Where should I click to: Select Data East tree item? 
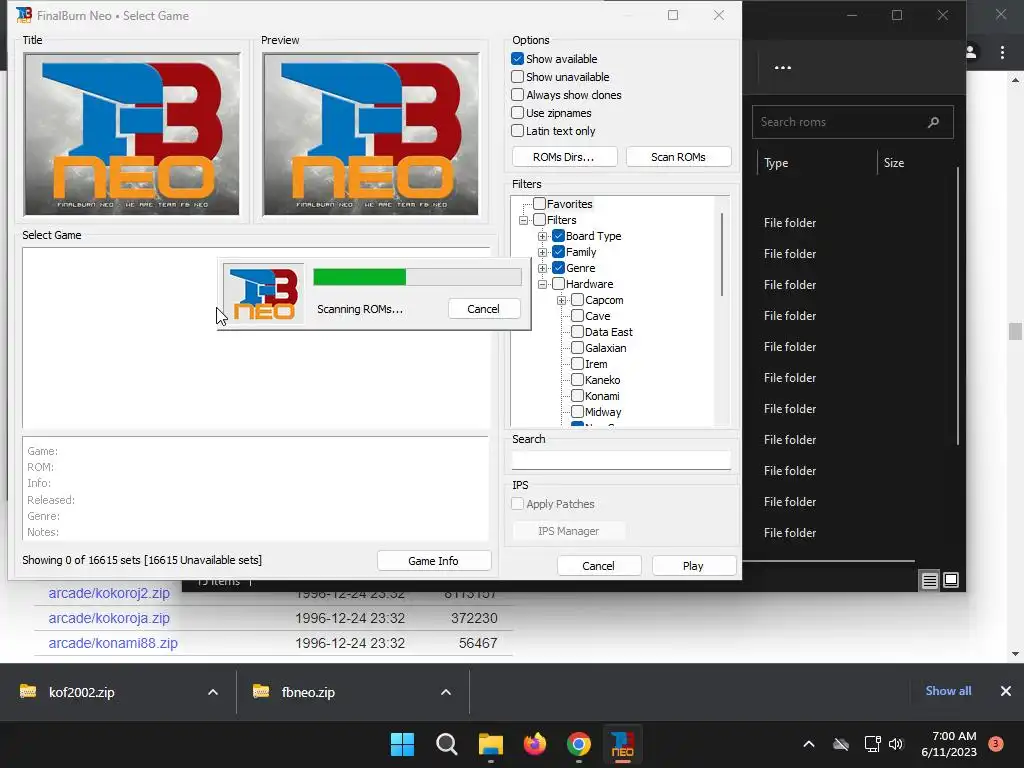click(x=609, y=332)
